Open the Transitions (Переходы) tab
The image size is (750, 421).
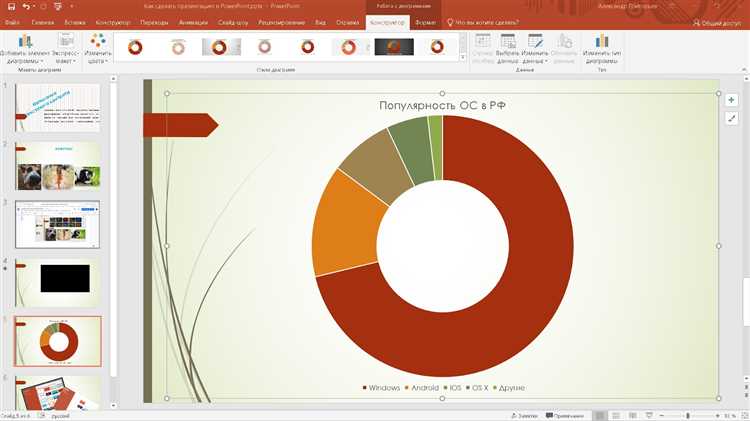[x=154, y=22]
